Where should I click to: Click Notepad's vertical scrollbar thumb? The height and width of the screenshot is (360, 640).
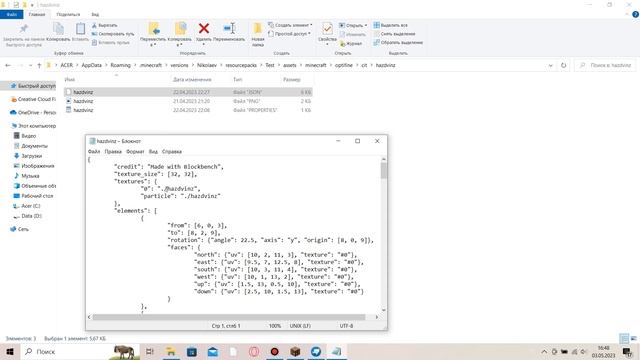[384, 170]
